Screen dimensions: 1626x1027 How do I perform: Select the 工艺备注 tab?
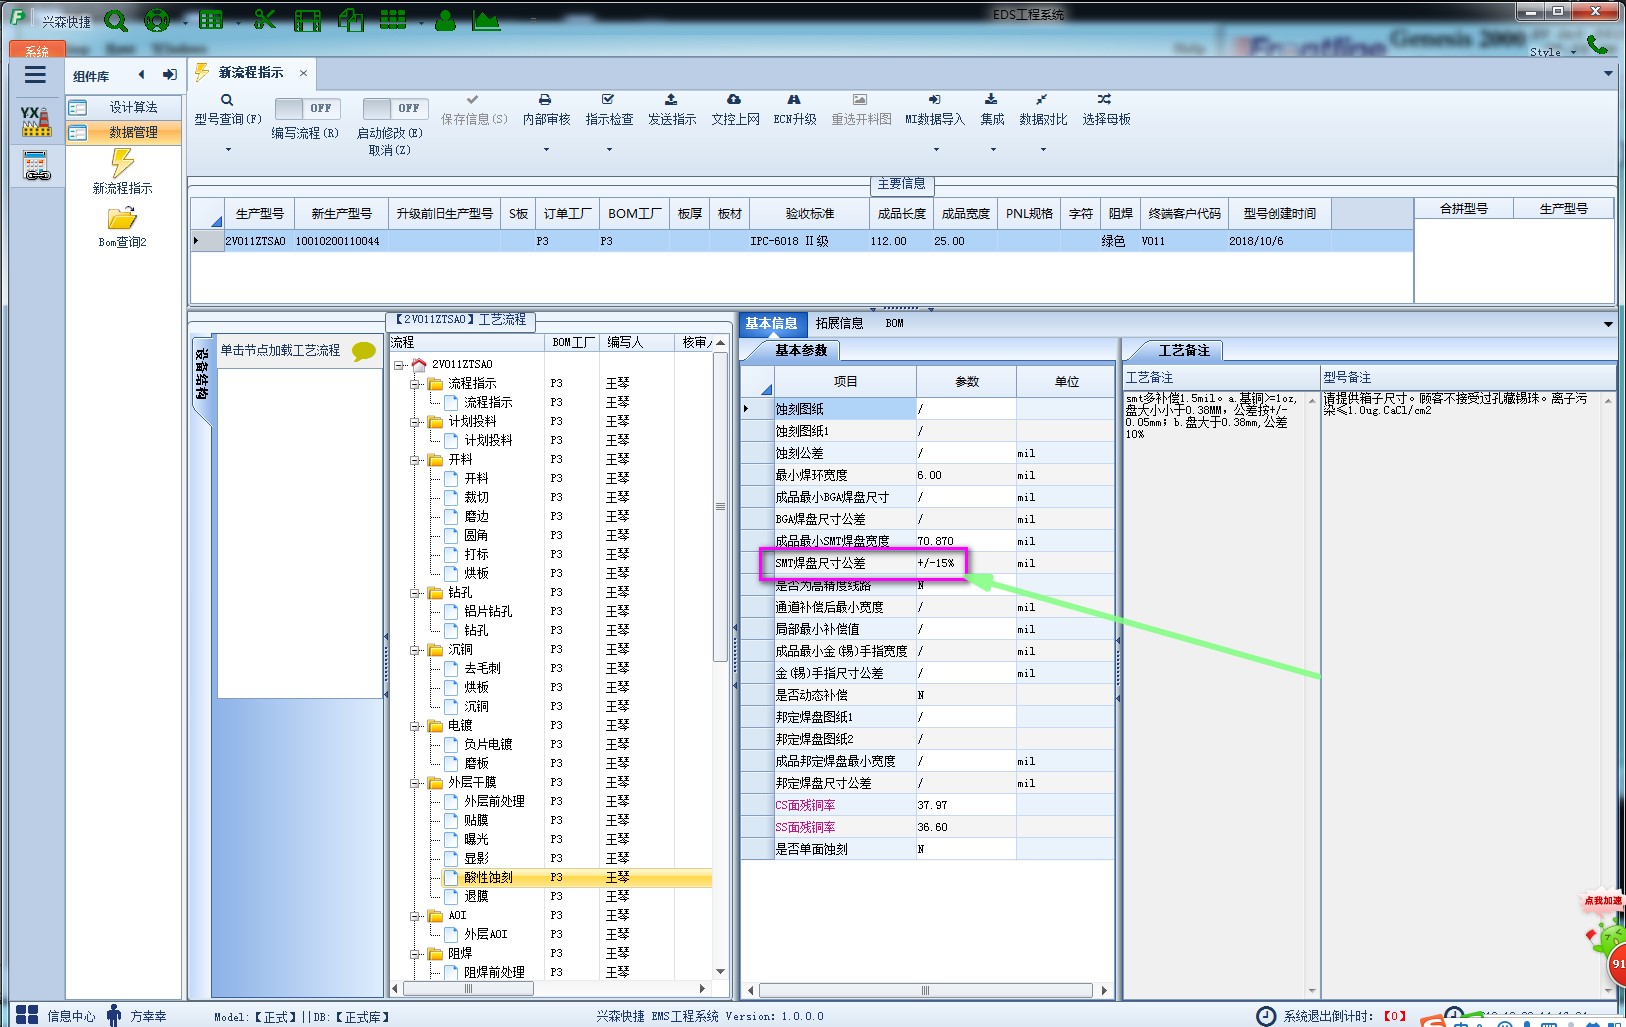[1184, 351]
